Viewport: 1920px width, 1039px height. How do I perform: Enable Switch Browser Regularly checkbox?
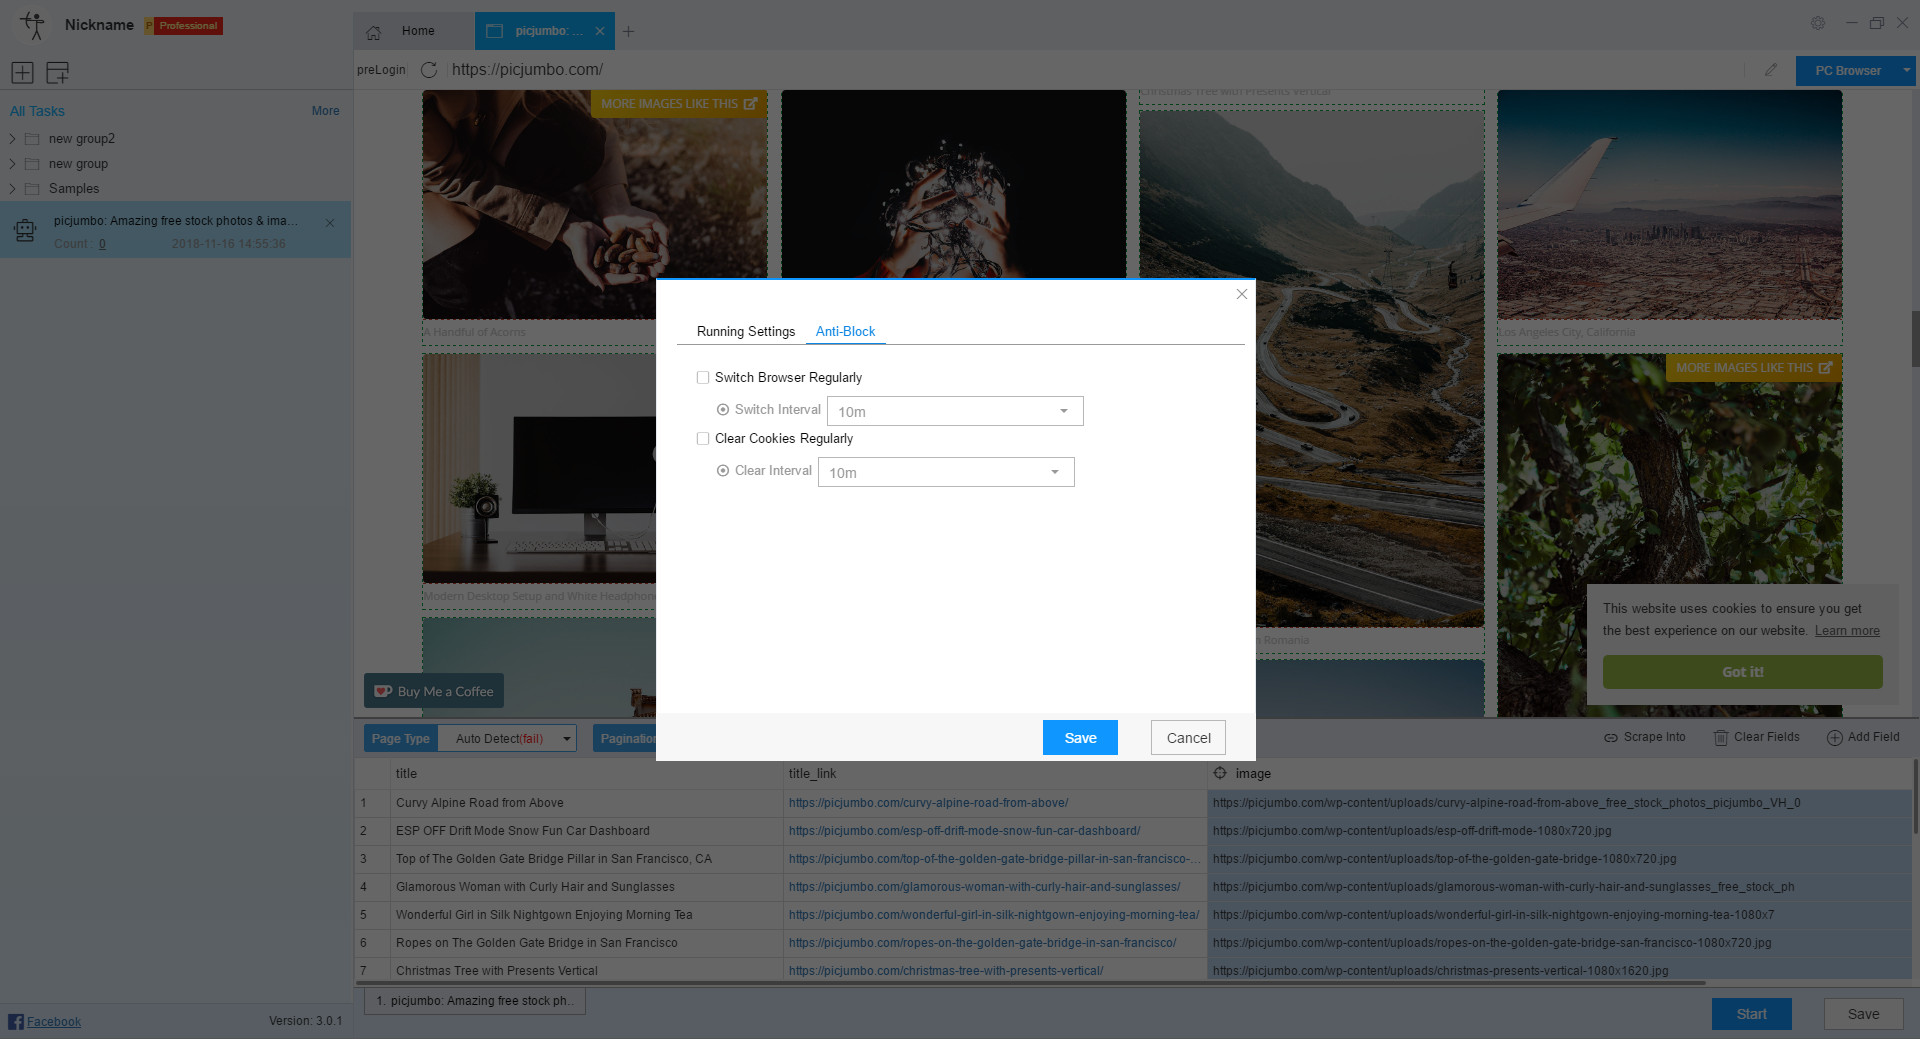point(703,378)
